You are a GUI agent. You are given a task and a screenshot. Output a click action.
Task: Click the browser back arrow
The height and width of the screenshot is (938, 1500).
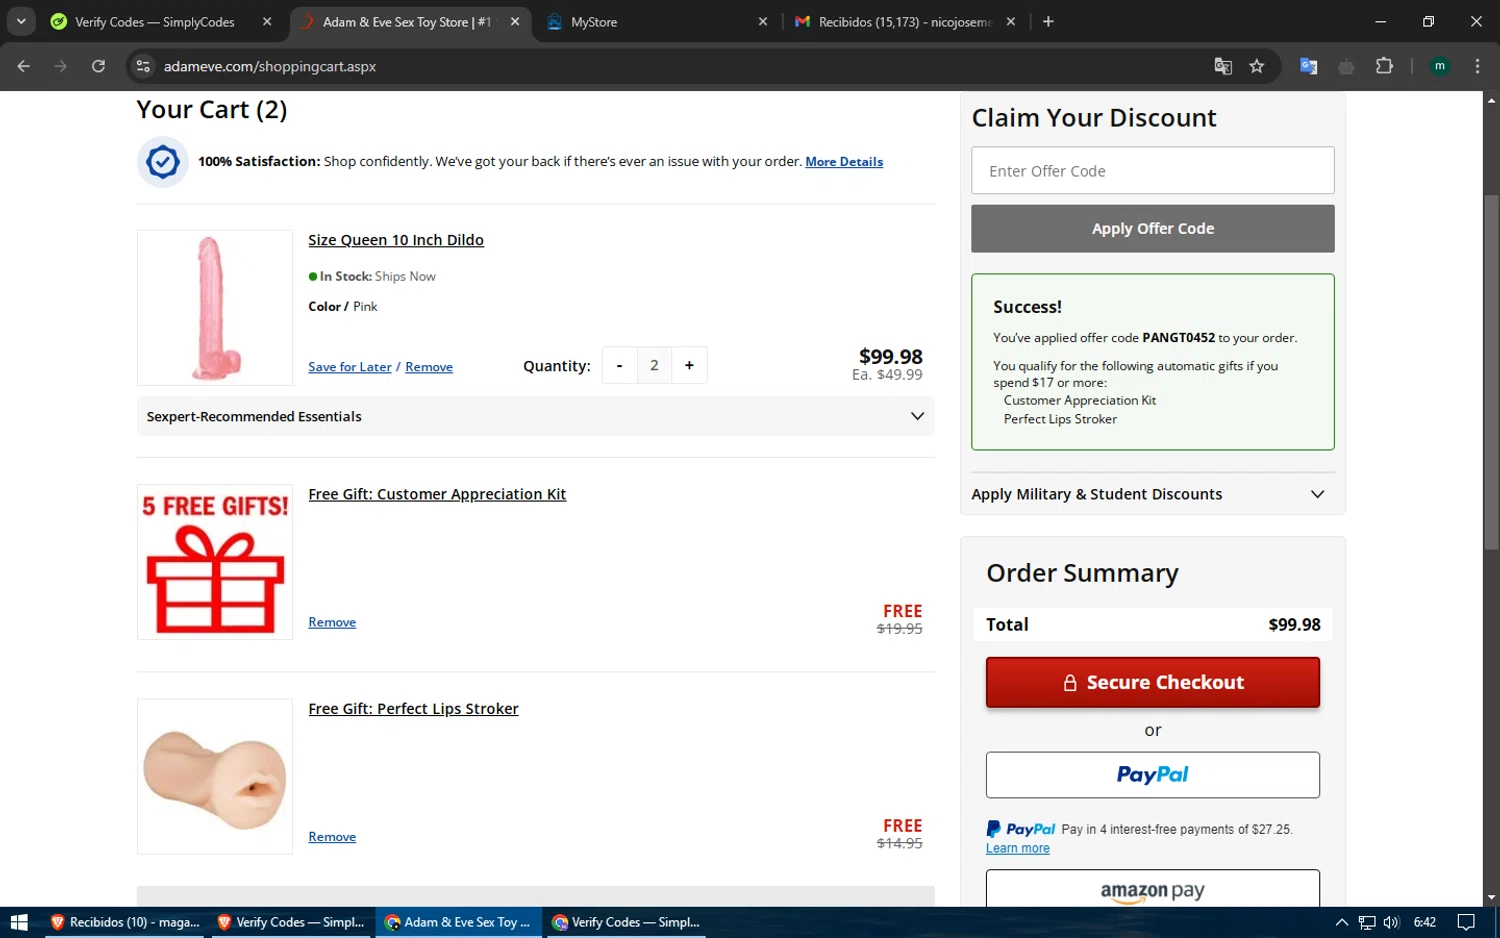24,66
